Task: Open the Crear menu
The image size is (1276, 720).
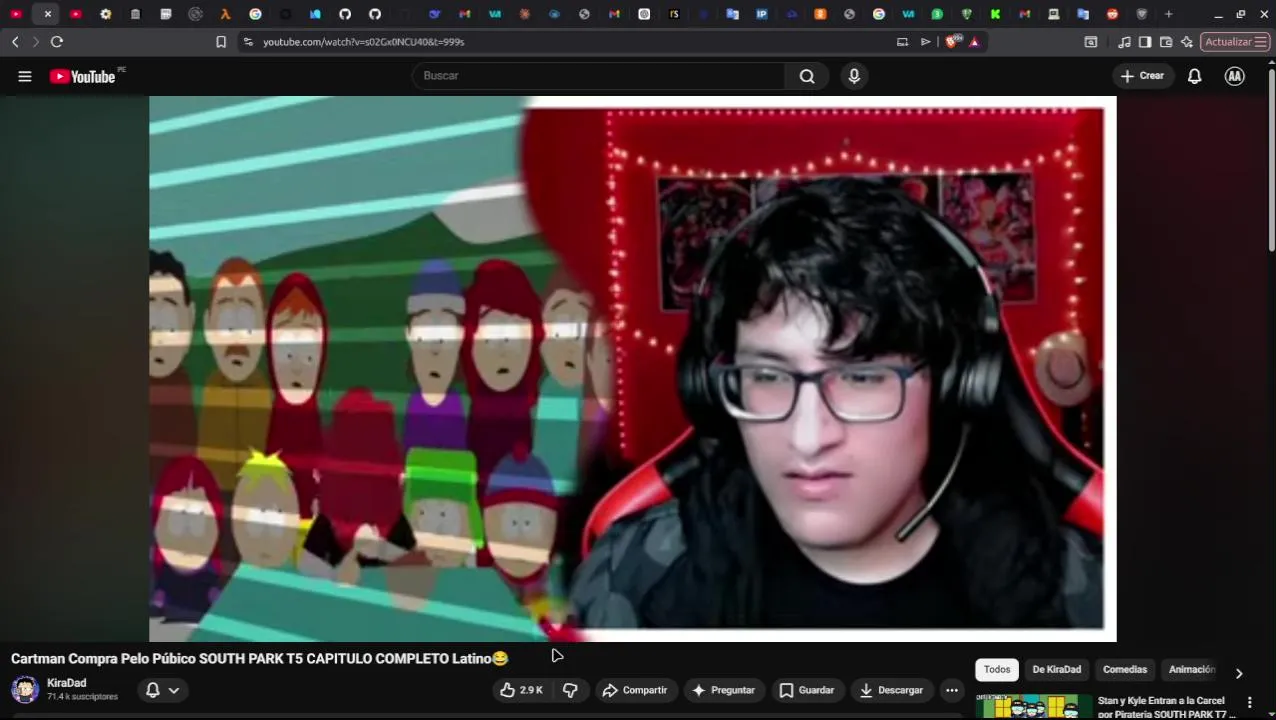Action: (x=1142, y=76)
